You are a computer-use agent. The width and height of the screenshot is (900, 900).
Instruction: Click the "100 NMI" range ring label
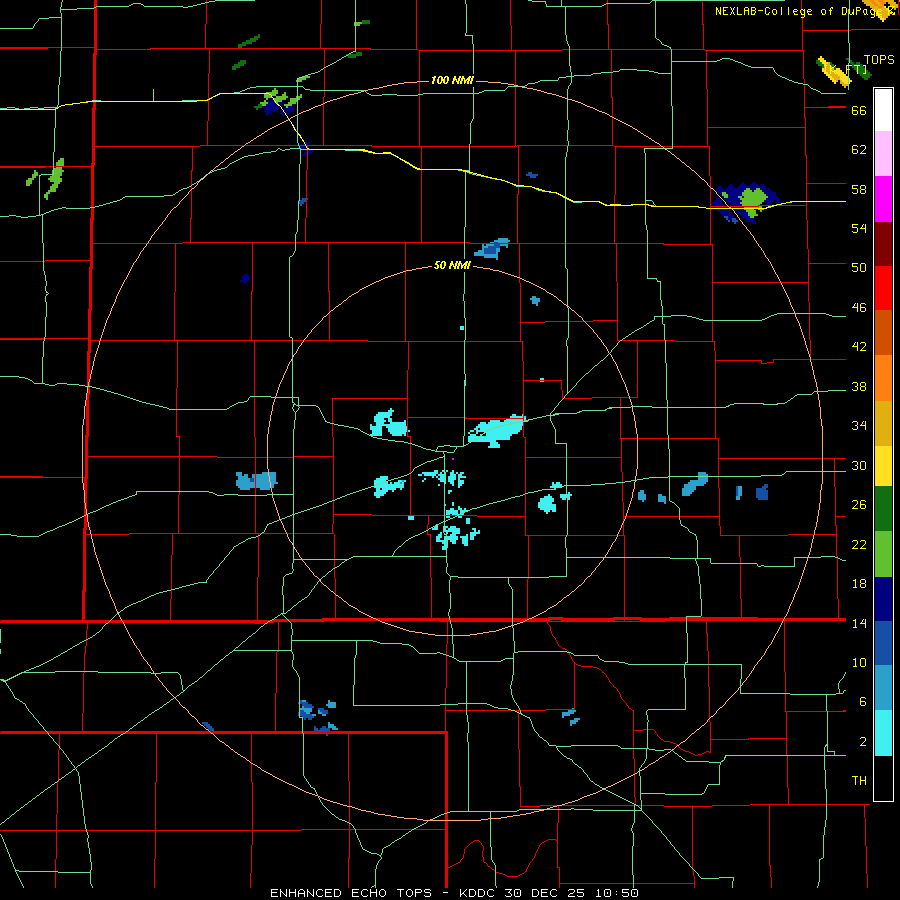tap(452, 80)
